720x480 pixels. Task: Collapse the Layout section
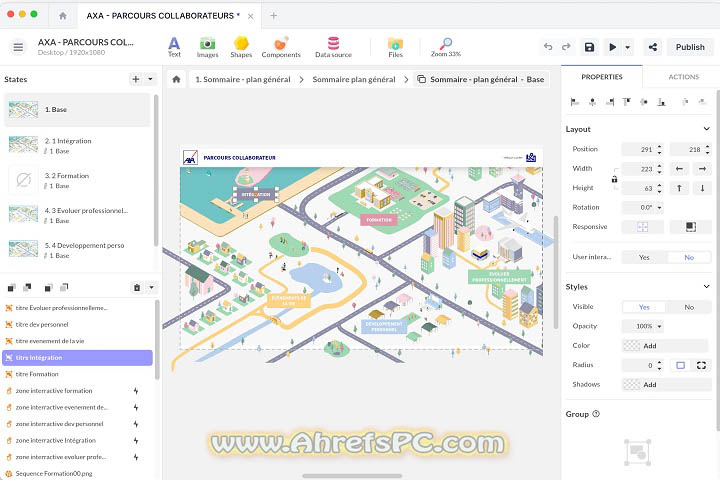point(706,129)
